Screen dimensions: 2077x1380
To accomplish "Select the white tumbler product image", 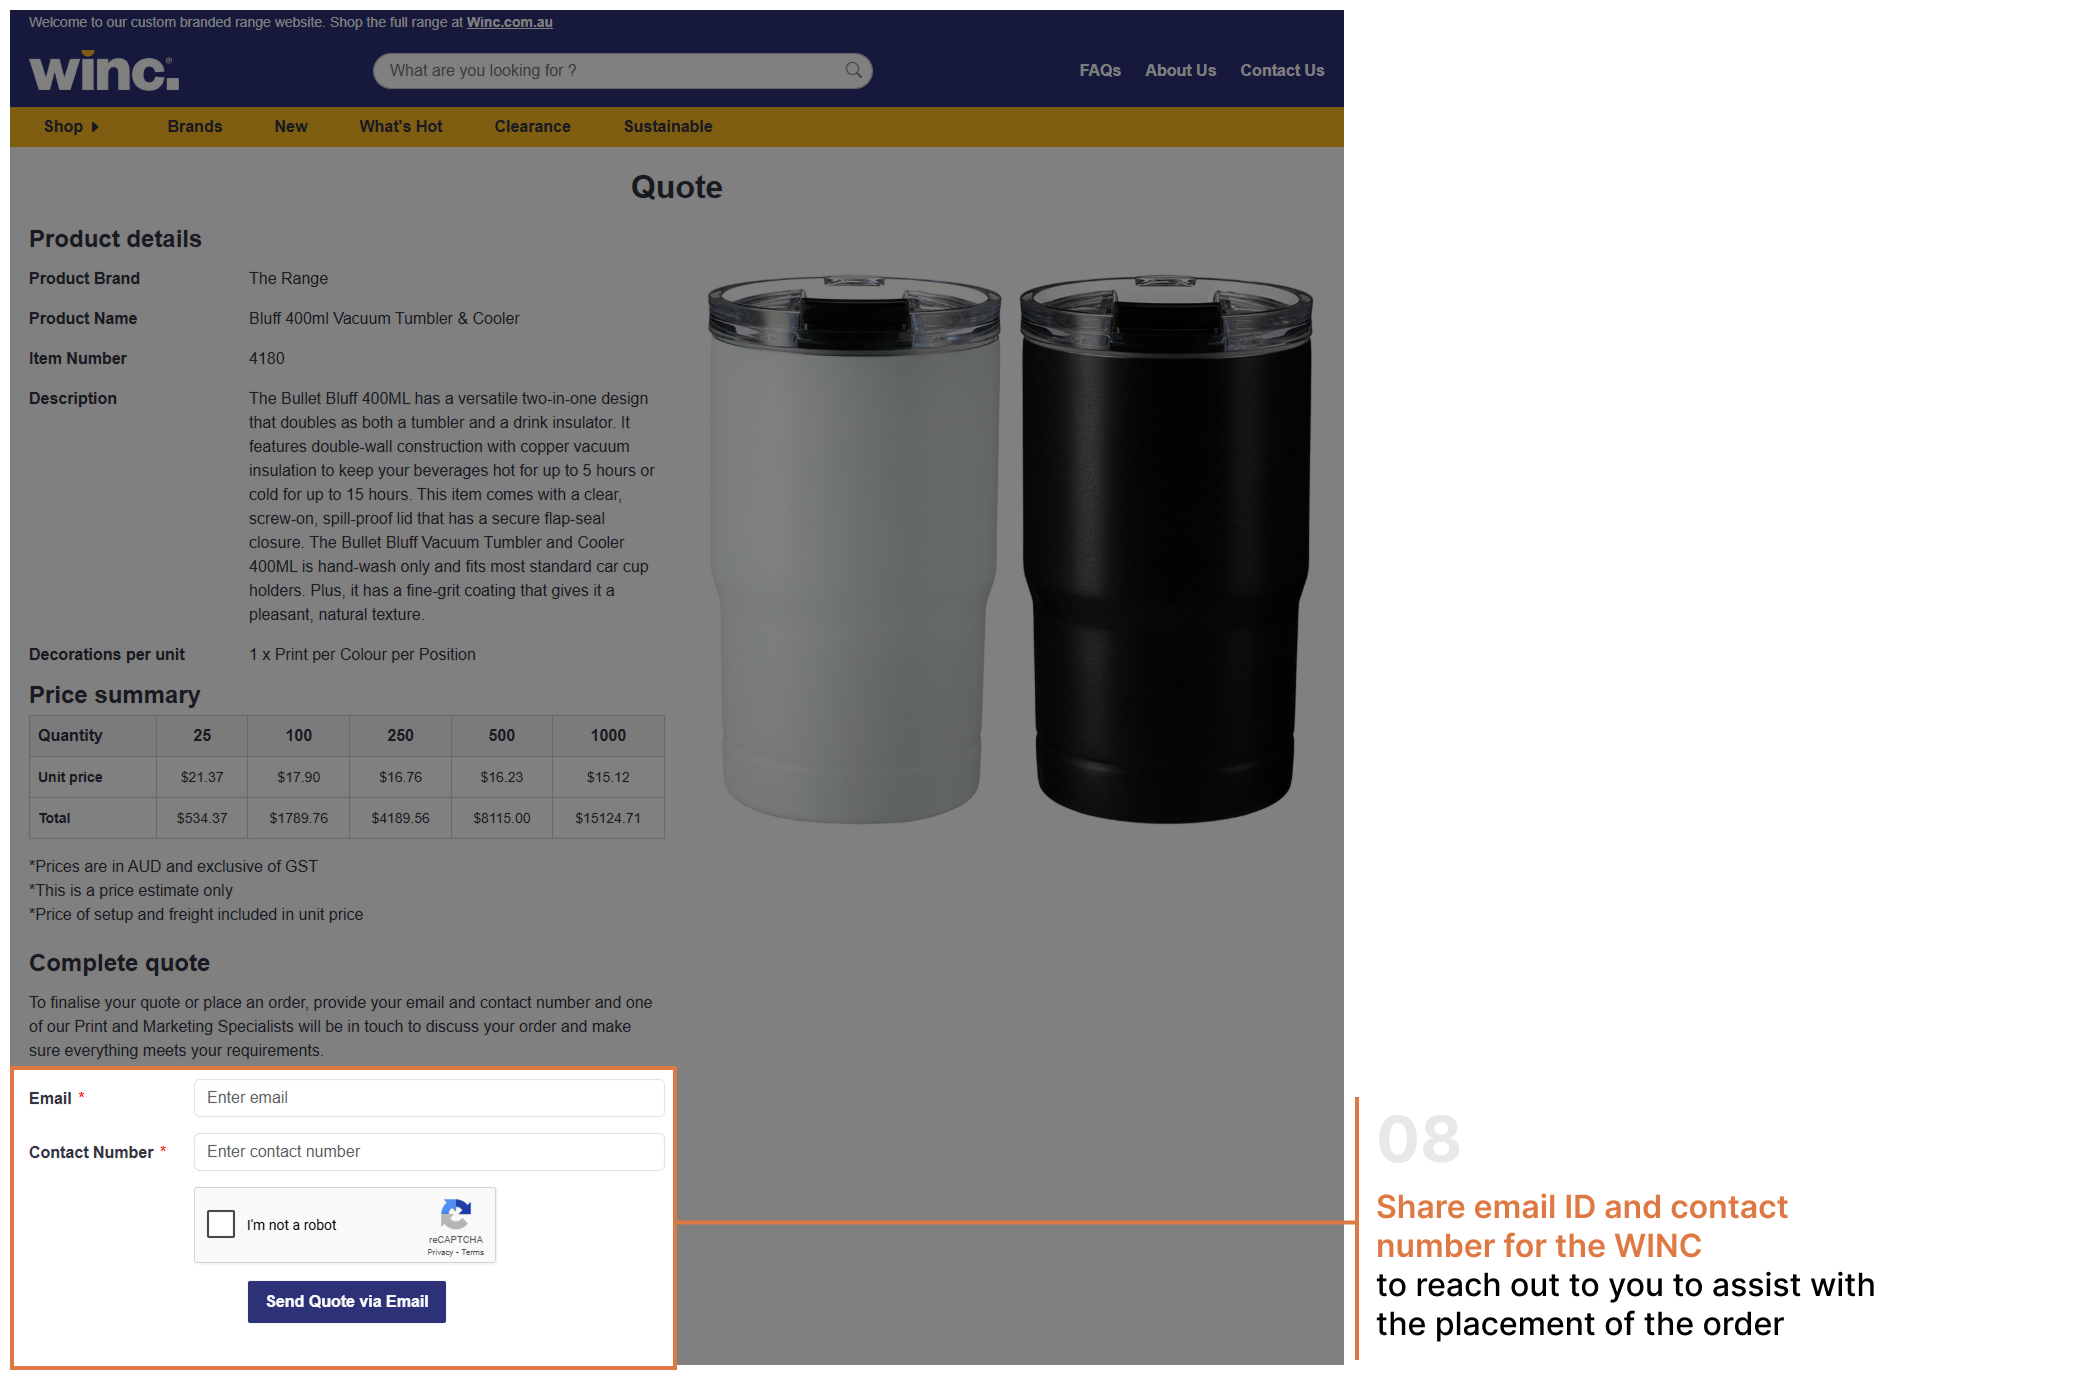I will pyautogui.click(x=854, y=548).
